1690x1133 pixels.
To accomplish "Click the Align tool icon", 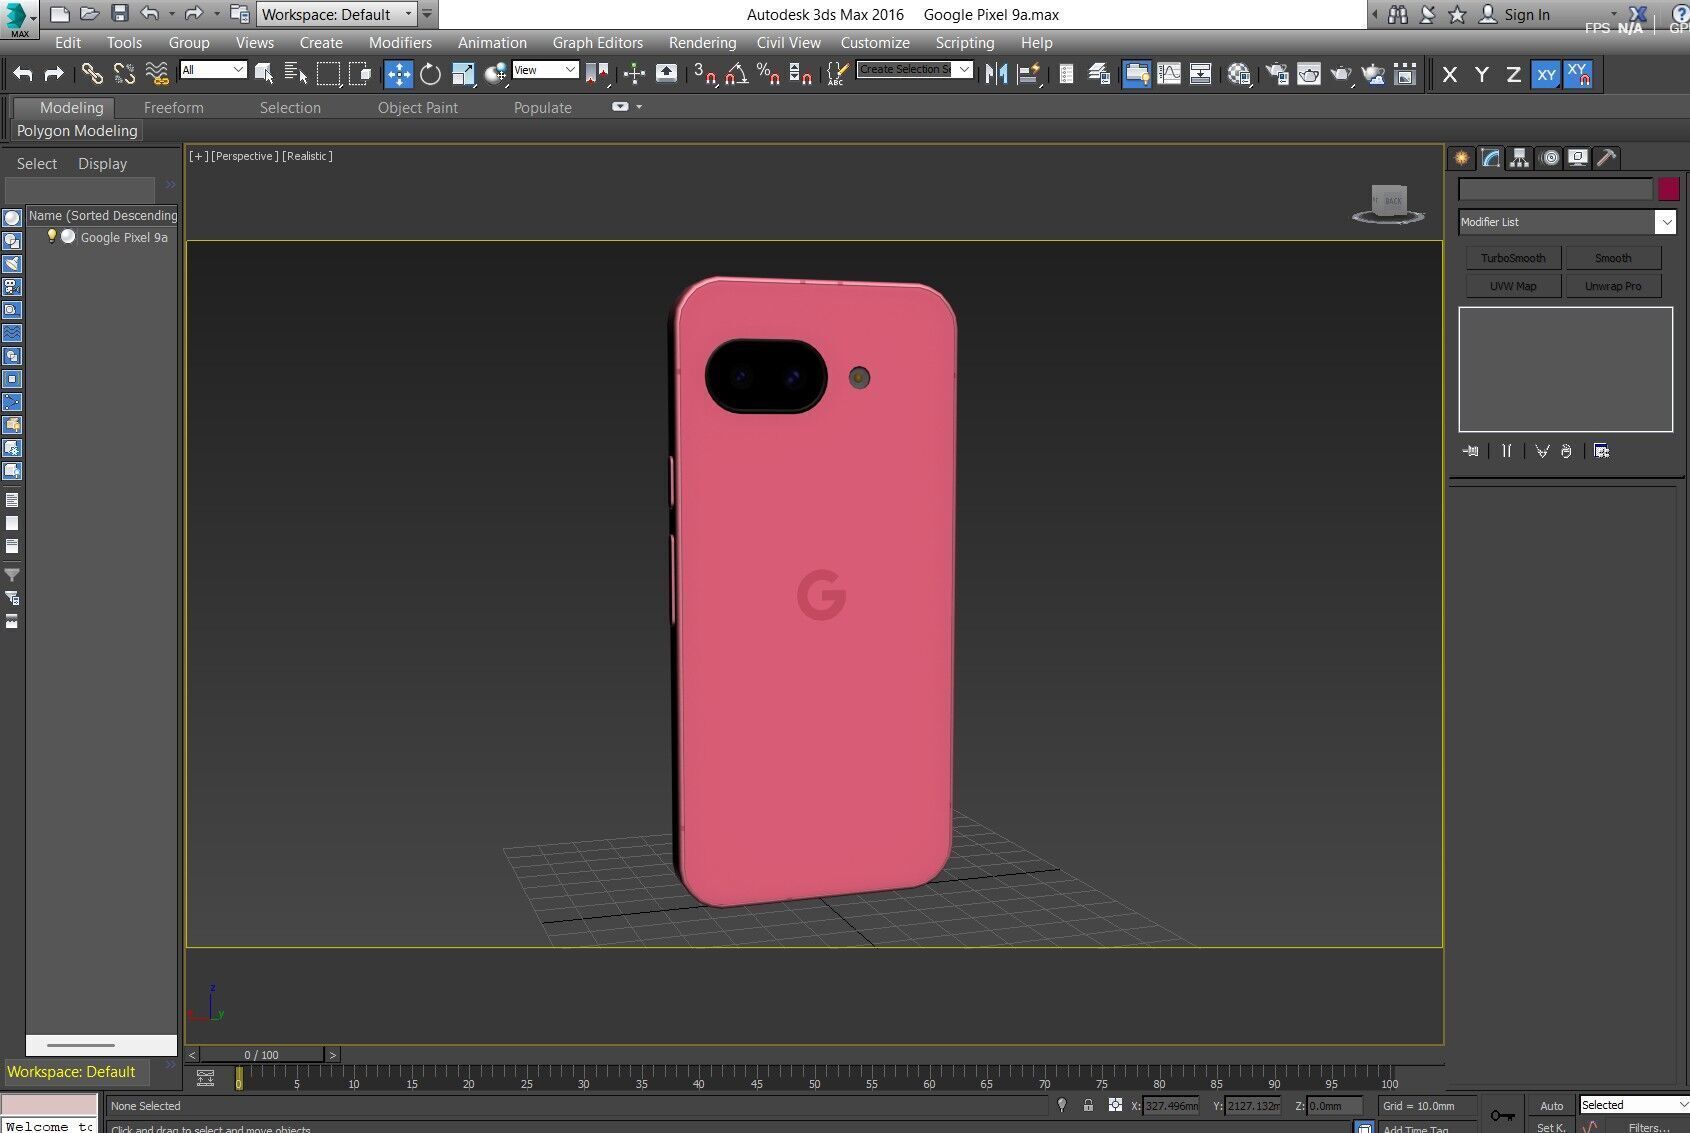I will click(x=1028, y=73).
